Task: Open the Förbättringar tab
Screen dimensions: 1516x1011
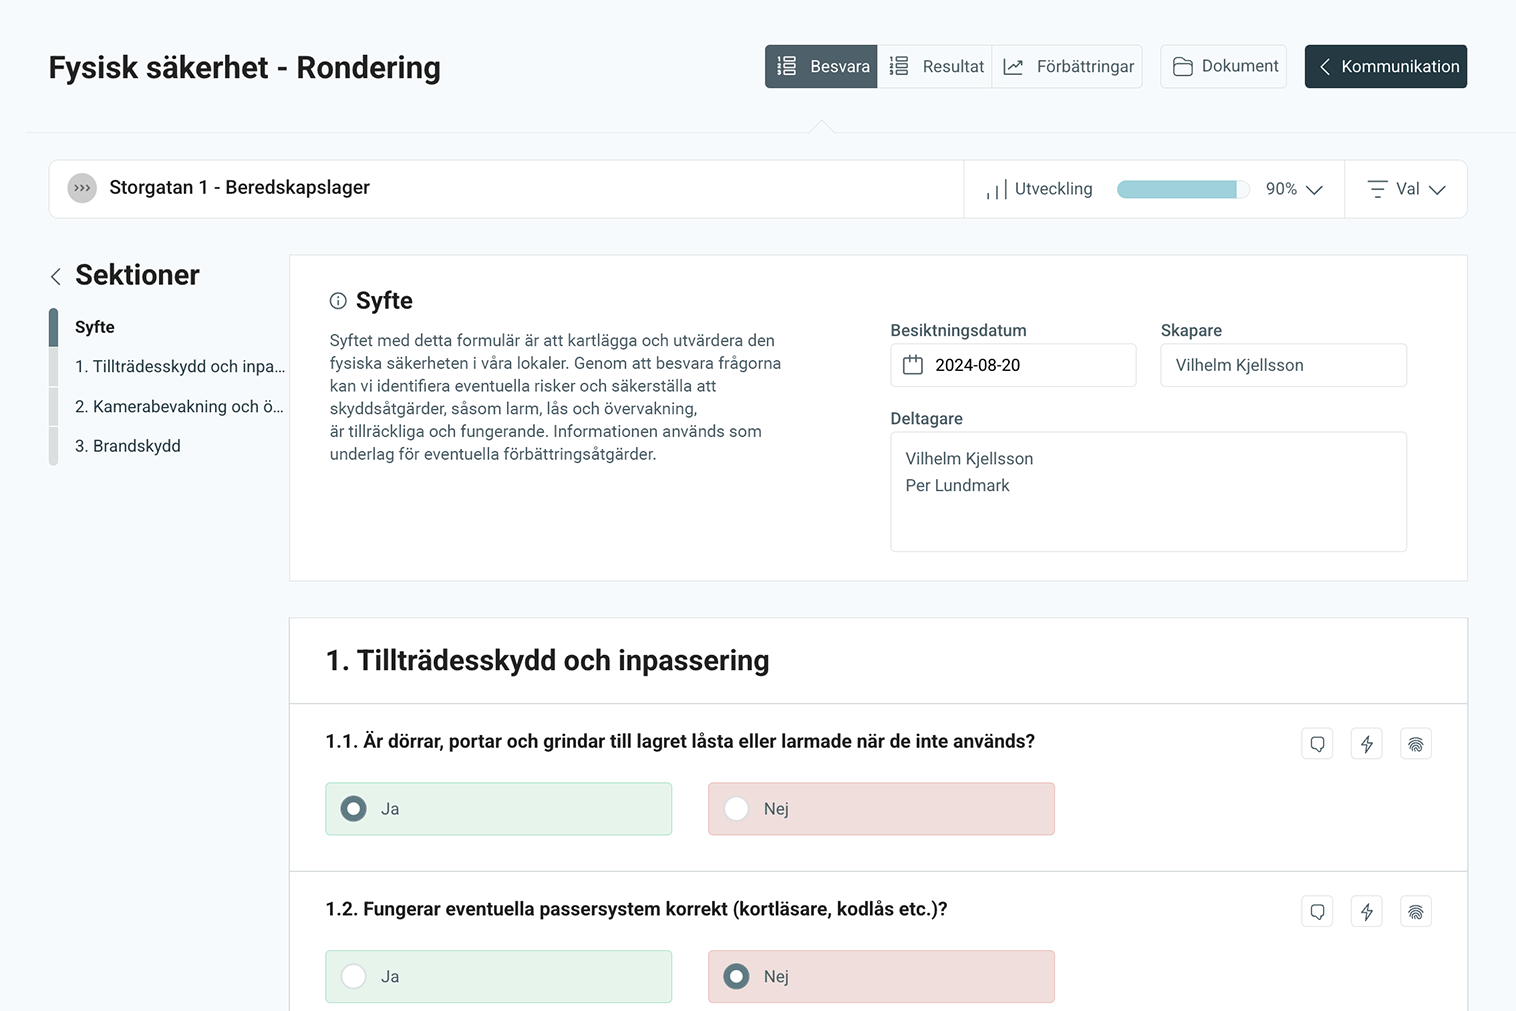Action: pyautogui.click(x=1067, y=67)
